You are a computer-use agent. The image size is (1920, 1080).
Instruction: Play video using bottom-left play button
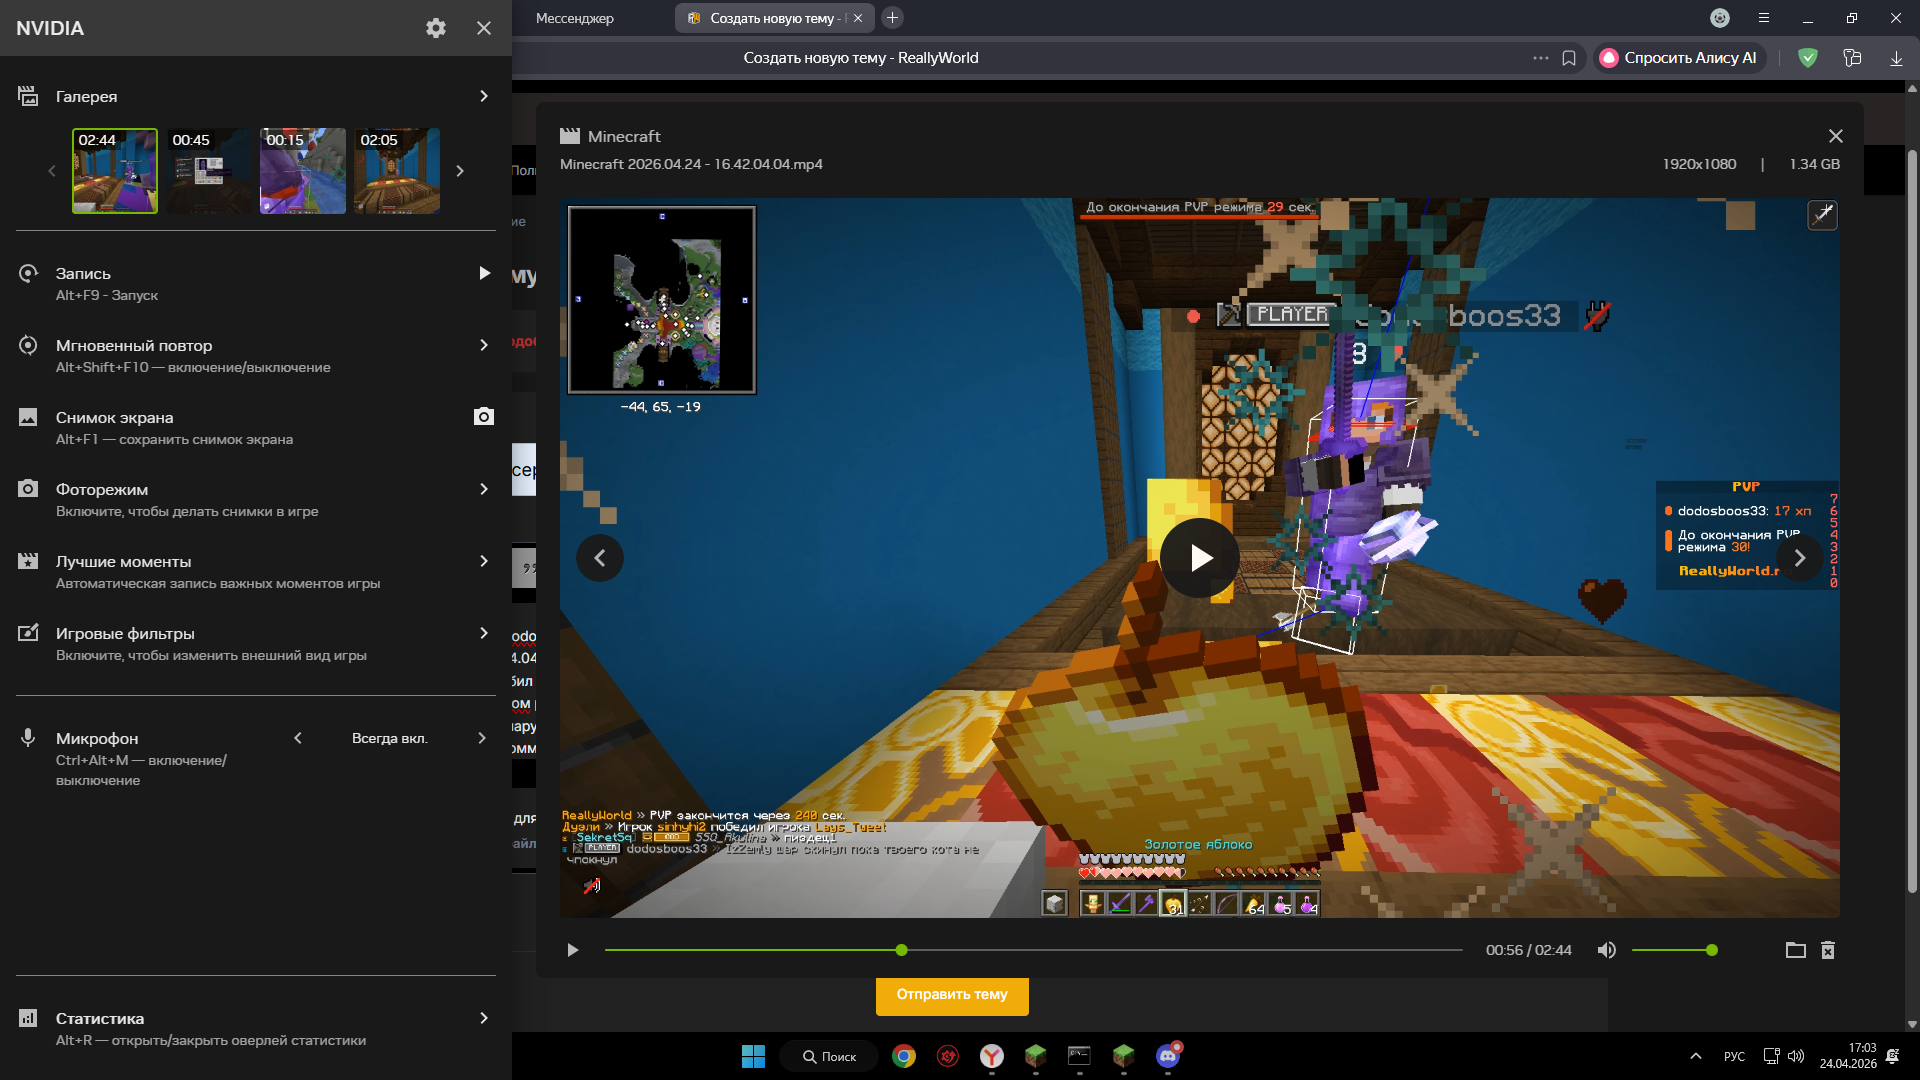572,950
